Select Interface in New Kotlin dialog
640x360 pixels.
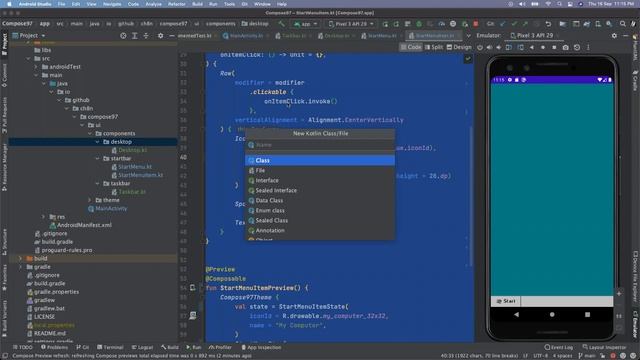(320, 180)
